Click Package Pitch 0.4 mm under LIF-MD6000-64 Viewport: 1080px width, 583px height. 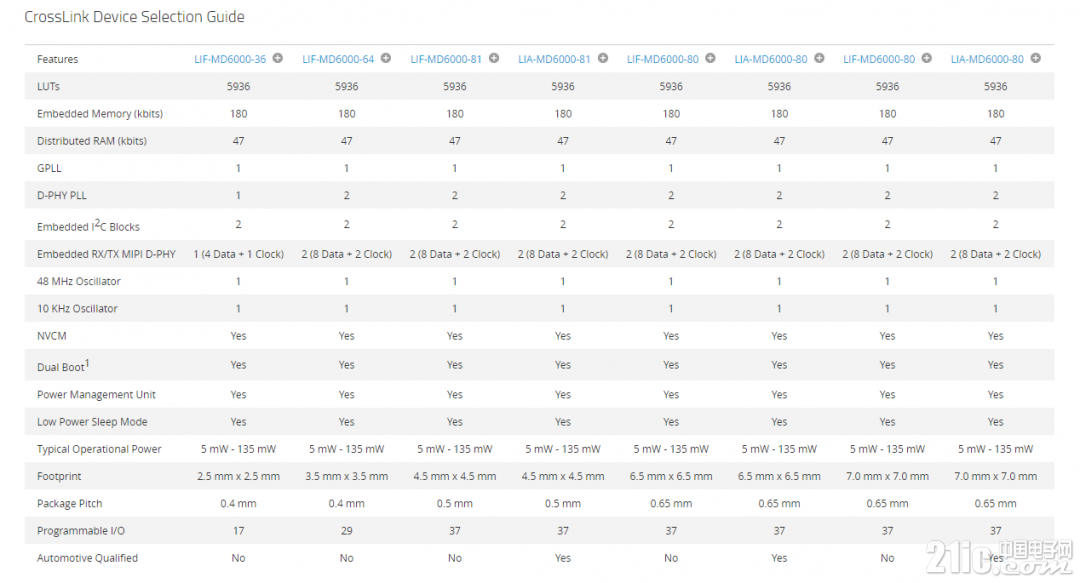(346, 504)
